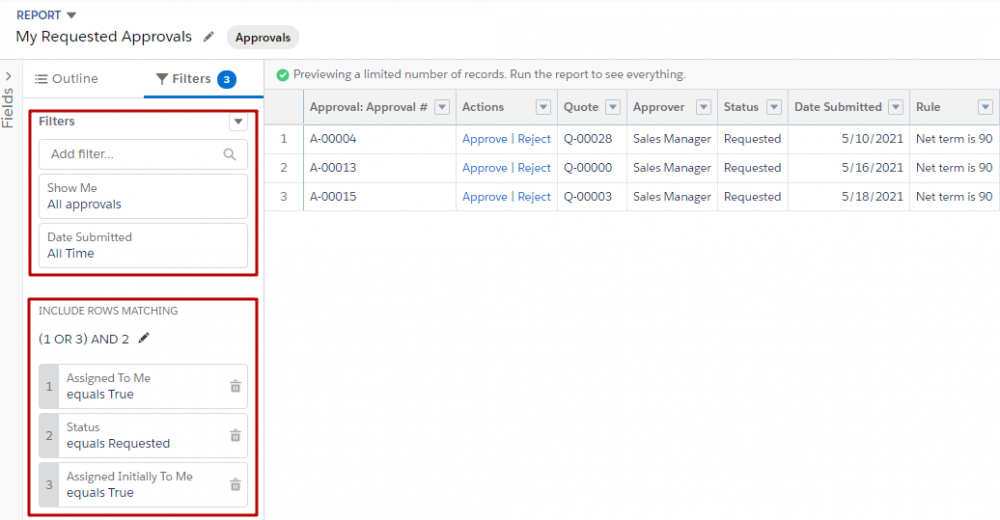Click quote Q-00028 cell
Viewport: 1000px width, 520px height.
(x=592, y=139)
